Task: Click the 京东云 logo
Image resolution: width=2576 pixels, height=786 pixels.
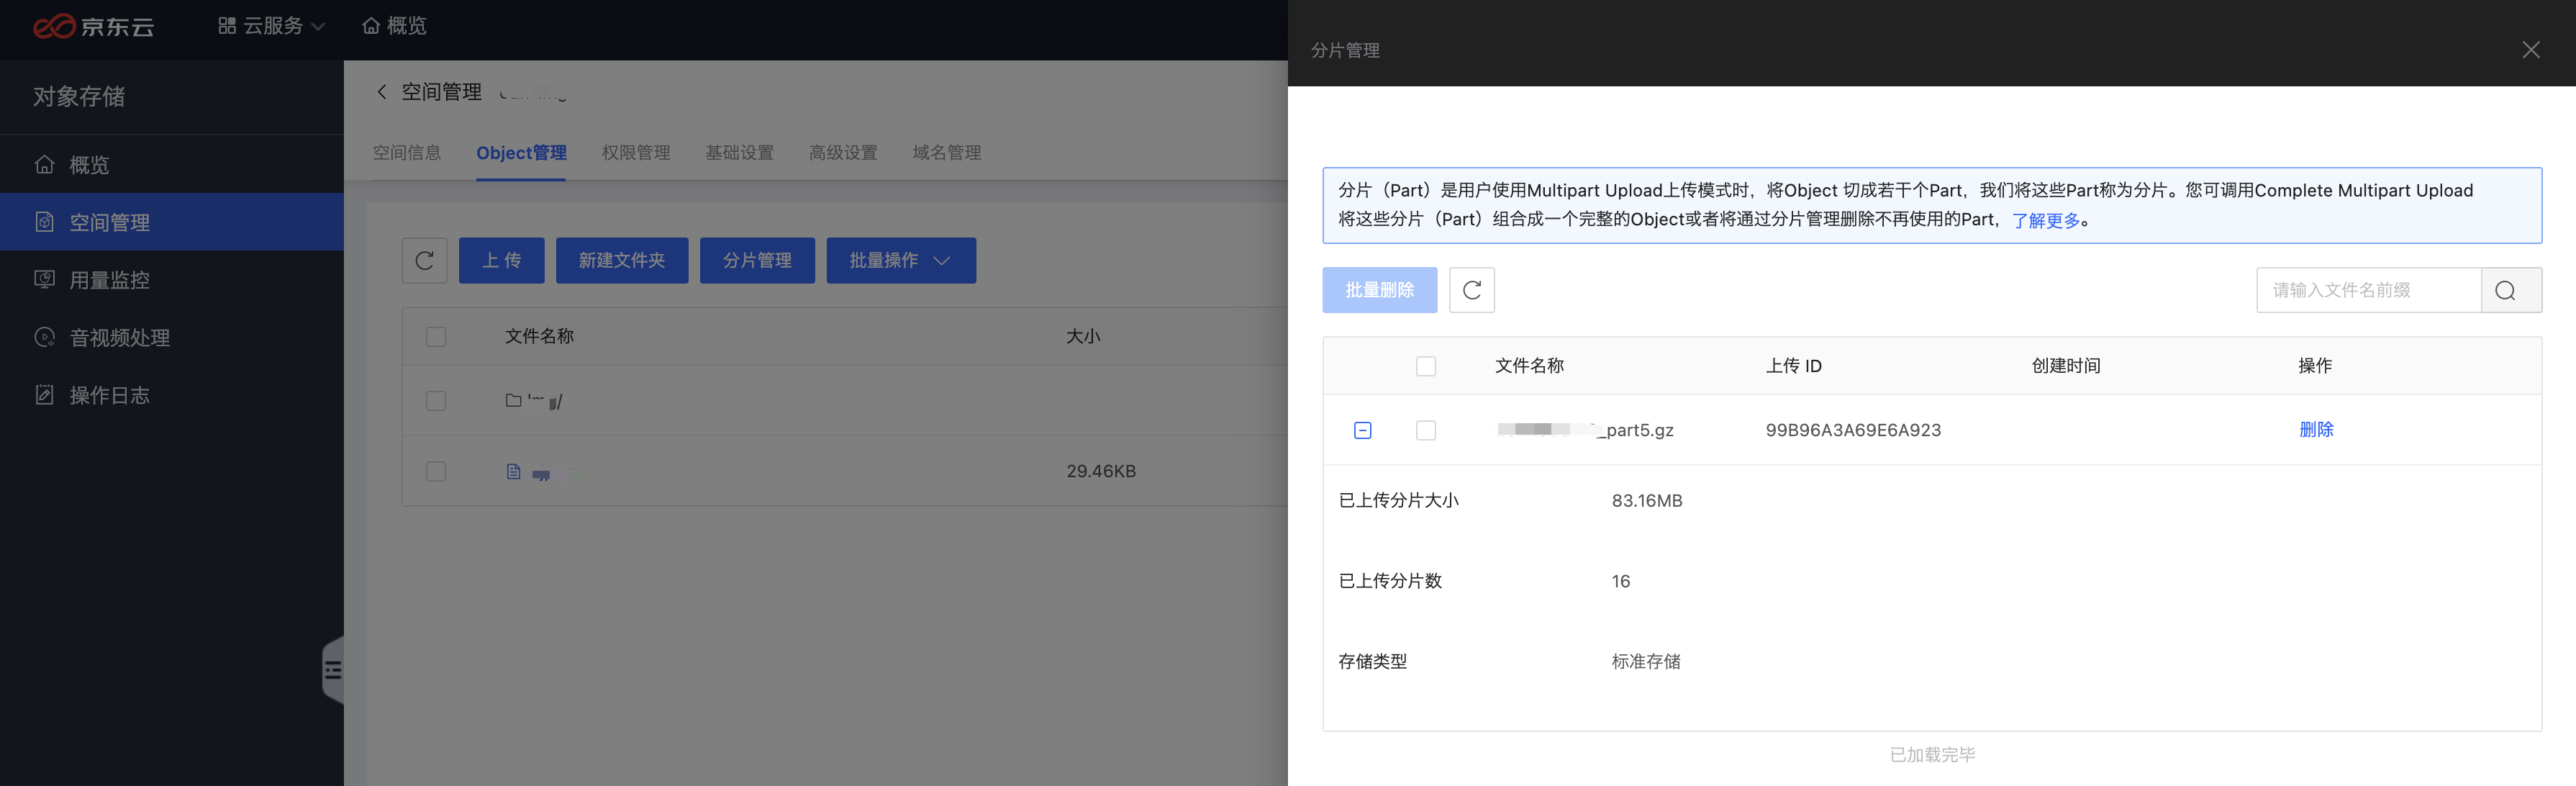Action: (x=93, y=26)
